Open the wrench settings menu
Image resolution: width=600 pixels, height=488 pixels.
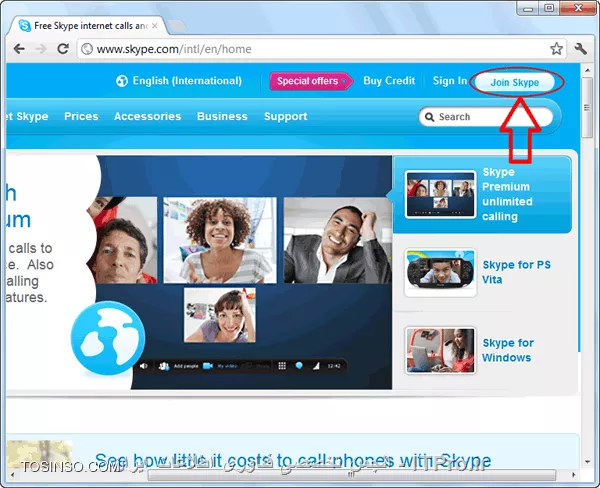pos(580,49)
